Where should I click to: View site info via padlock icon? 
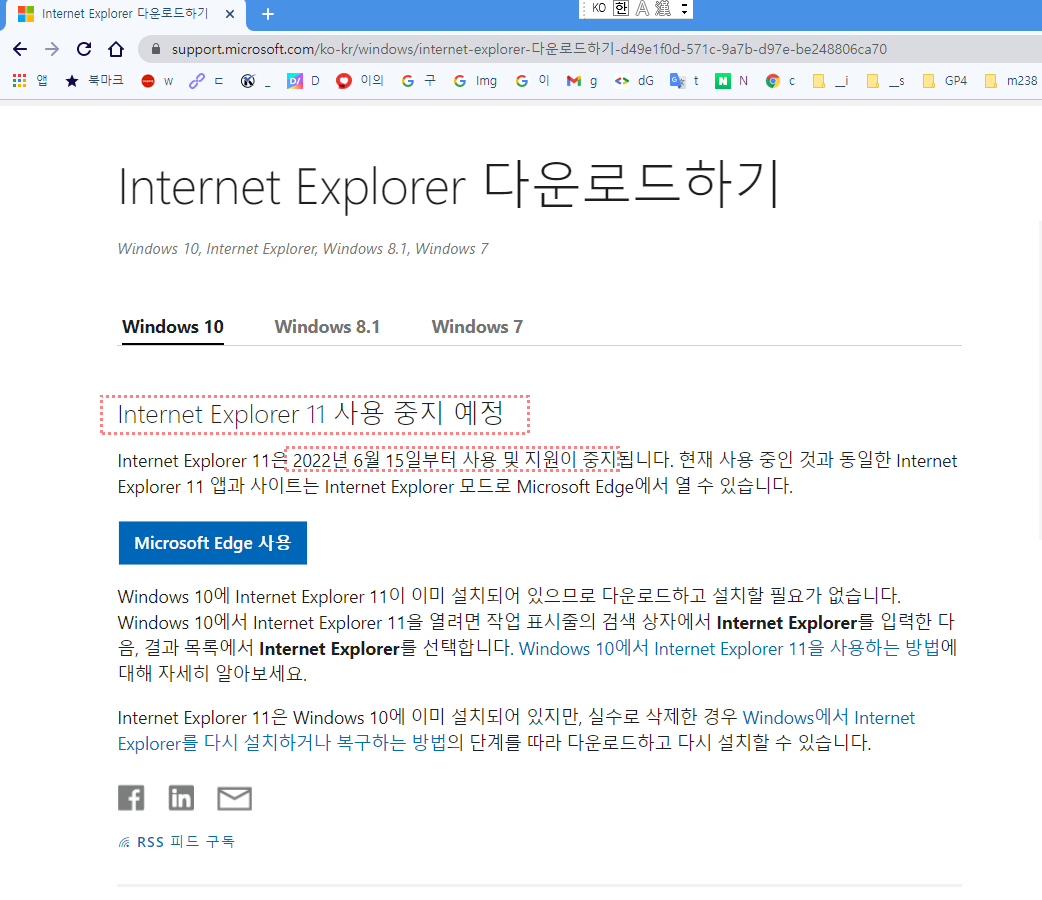click(156, 49)
